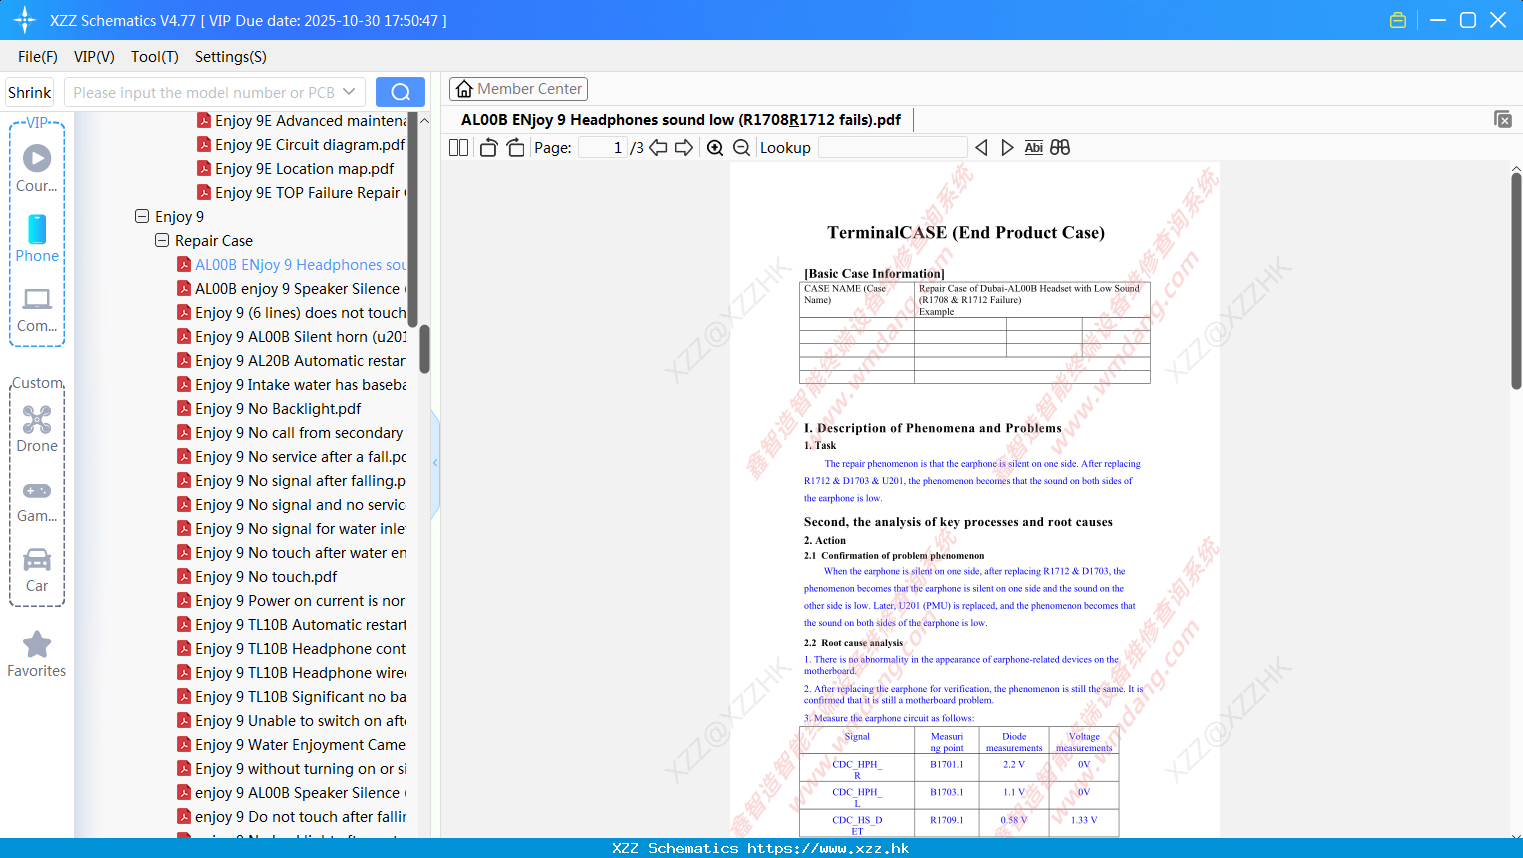Click the binoculars search icon

click(x=1060, y=147)
